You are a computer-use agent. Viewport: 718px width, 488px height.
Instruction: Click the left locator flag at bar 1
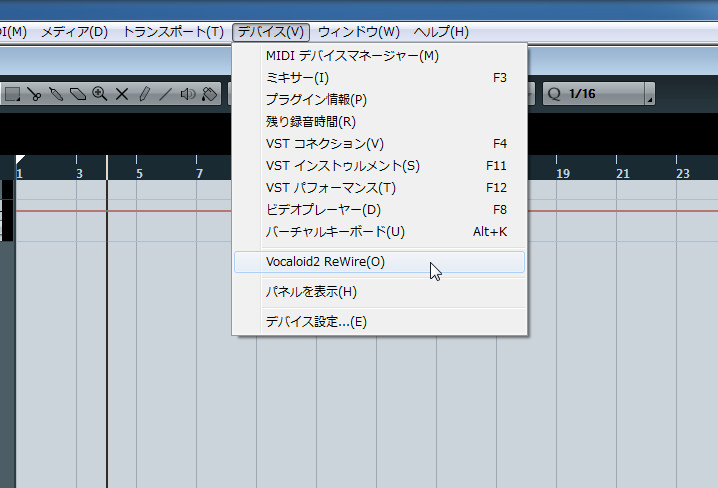[x=19, y=159]
